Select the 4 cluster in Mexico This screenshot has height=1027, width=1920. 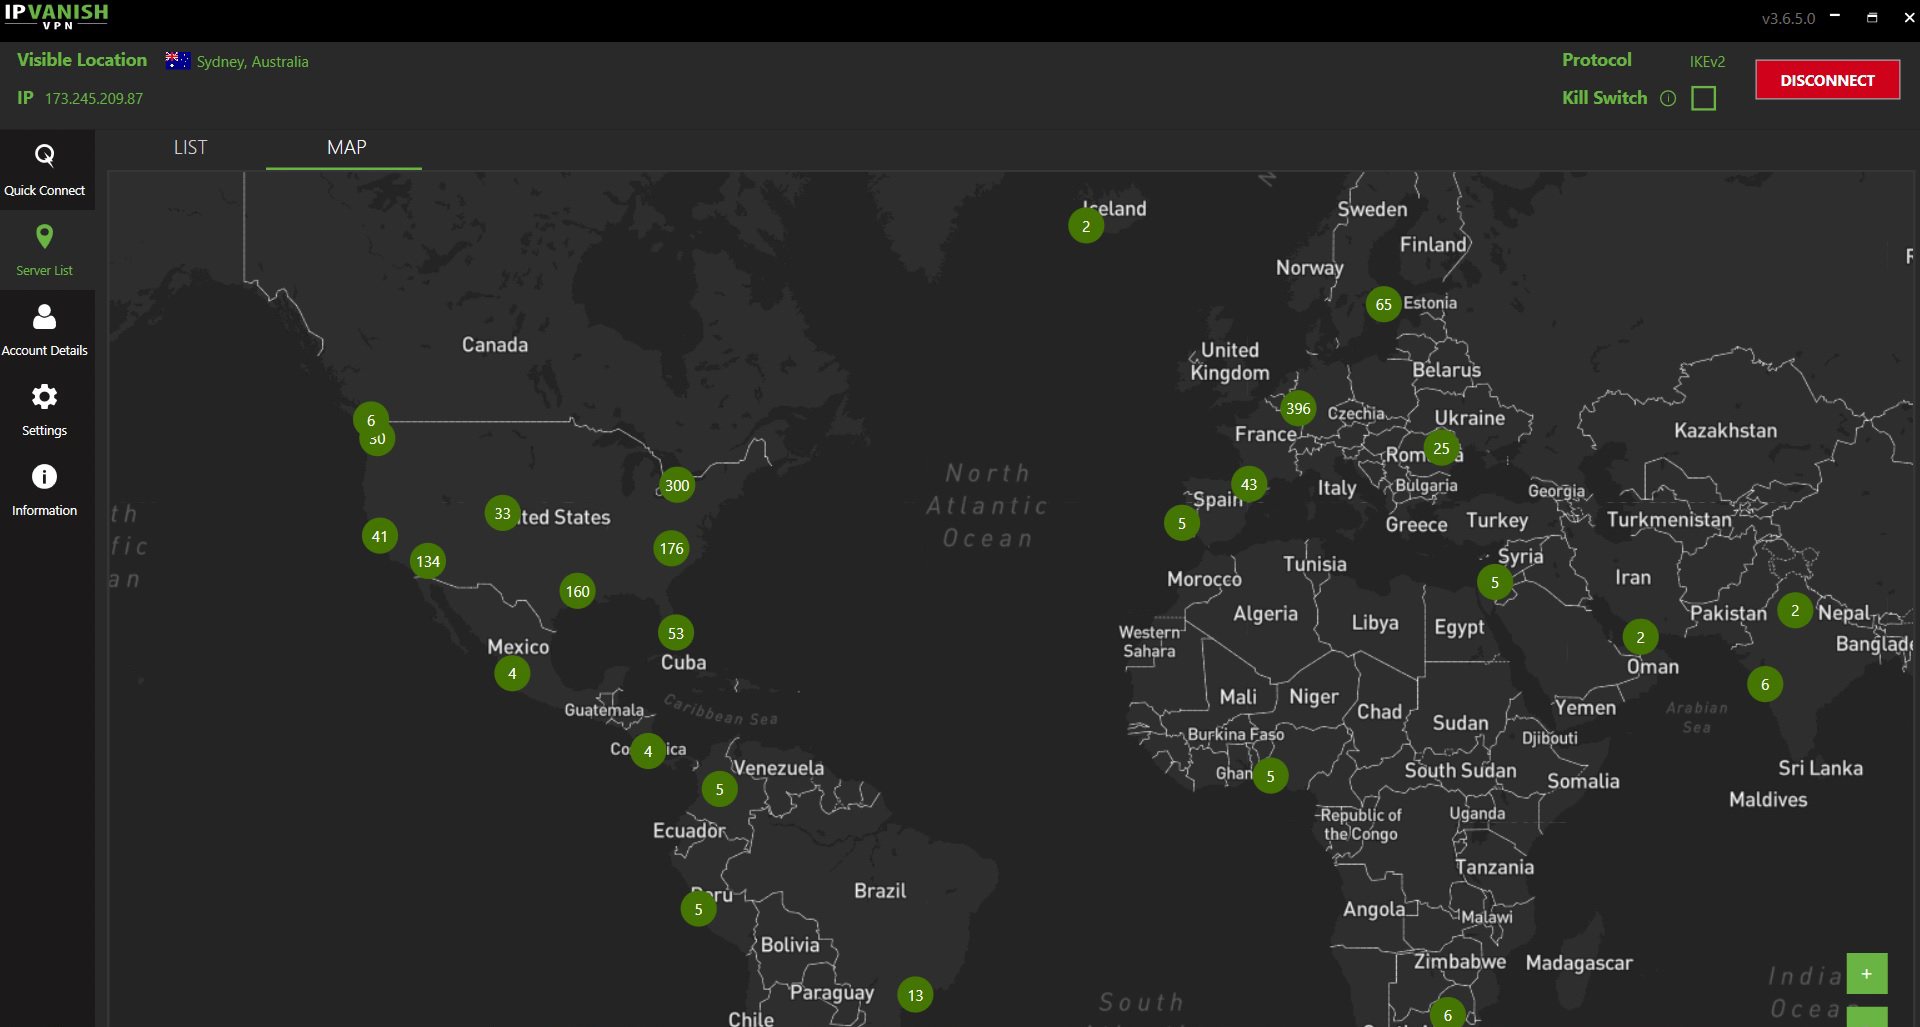[x=512, y=674]
